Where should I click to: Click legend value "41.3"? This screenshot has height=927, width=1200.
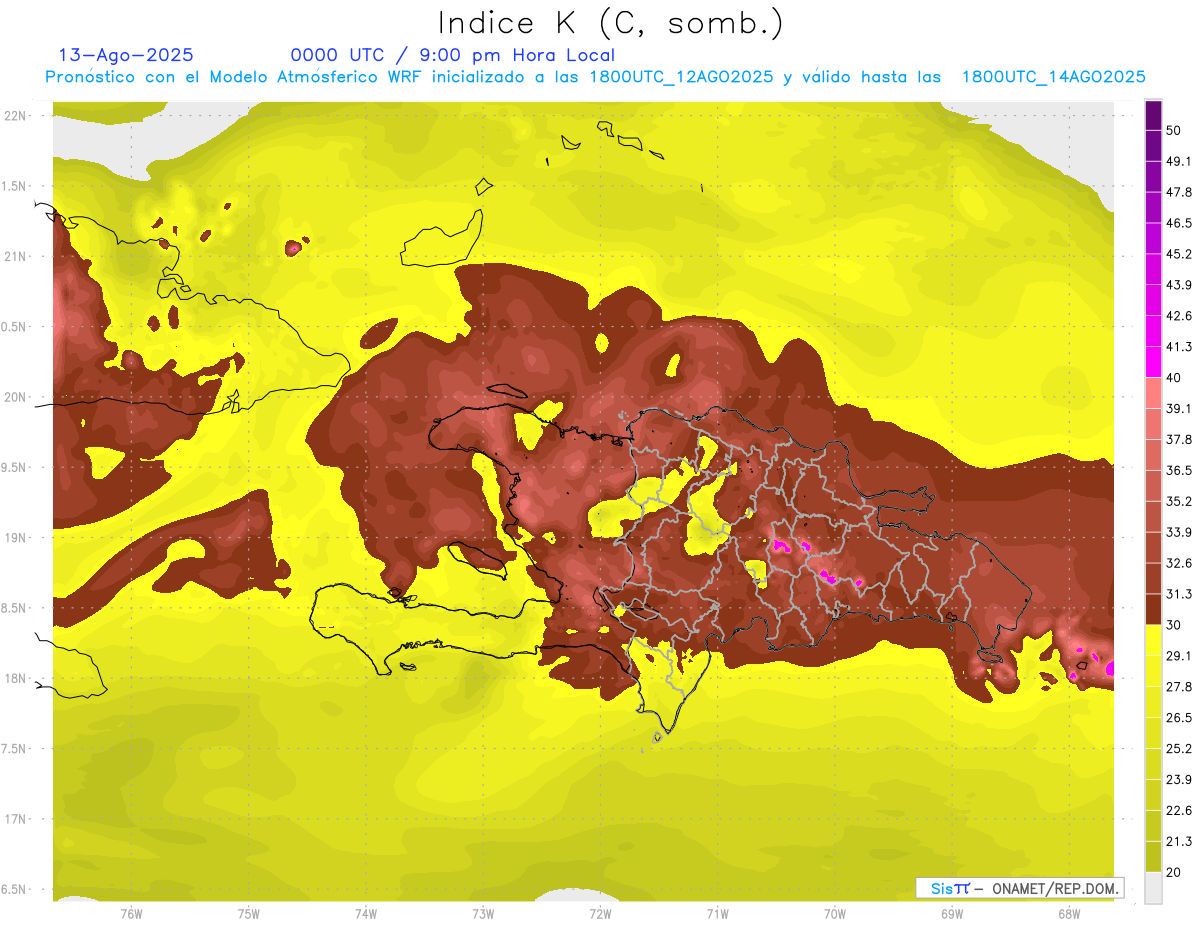1179,347
